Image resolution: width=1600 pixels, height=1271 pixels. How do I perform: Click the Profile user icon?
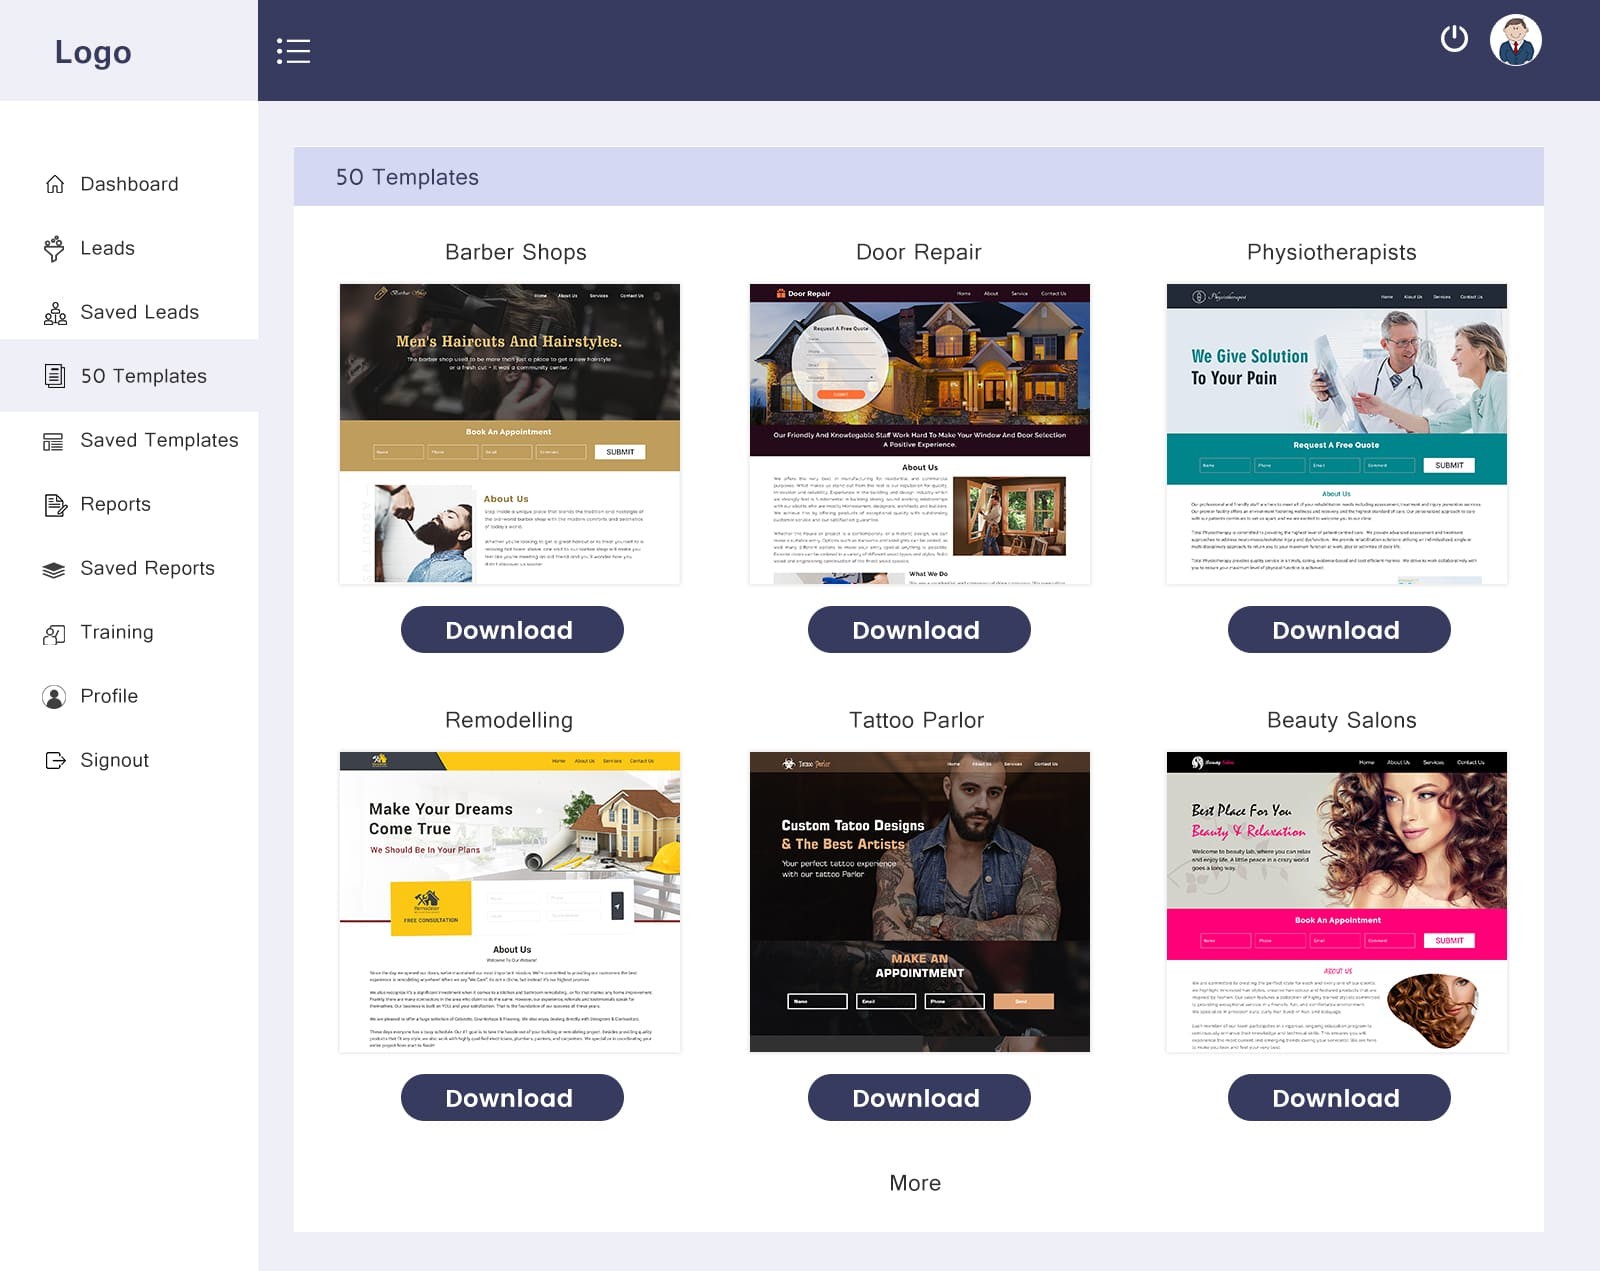pos(54,697)
